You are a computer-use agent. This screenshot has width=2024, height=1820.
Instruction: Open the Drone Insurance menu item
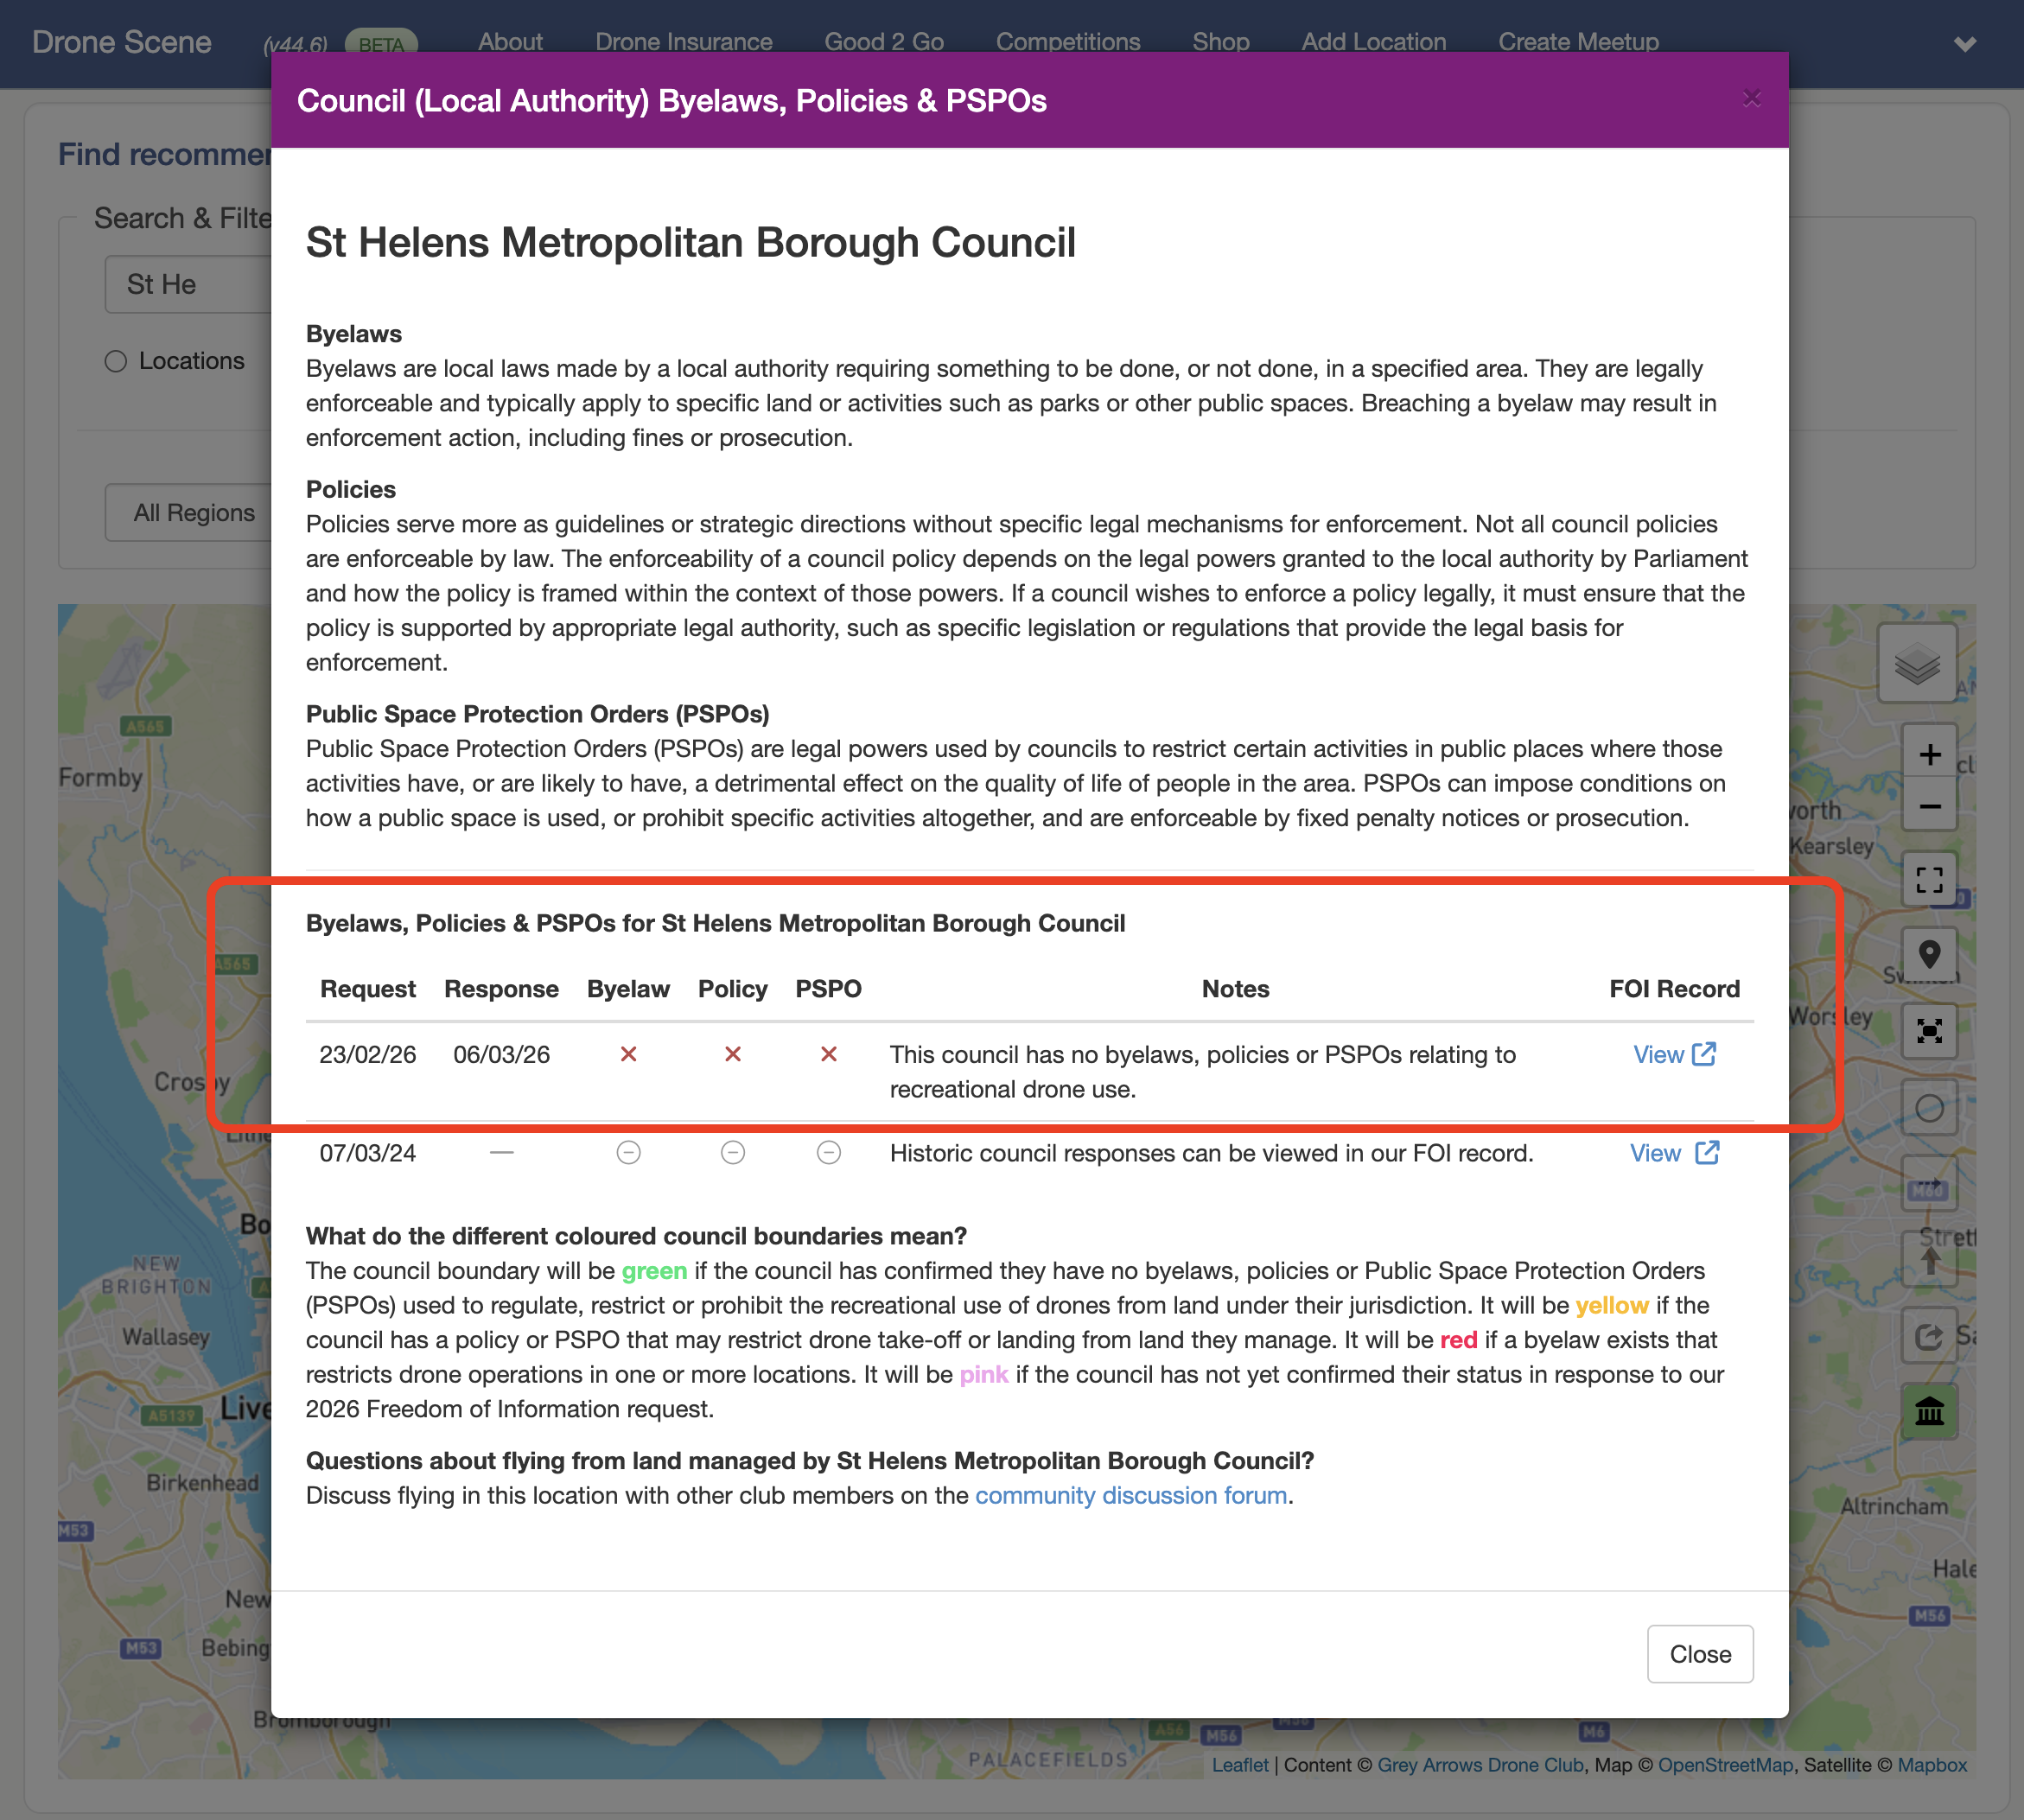coord(683,42)
